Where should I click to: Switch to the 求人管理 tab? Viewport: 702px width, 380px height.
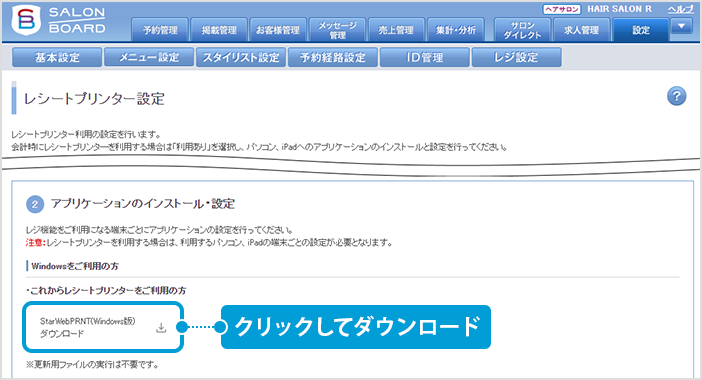(x=581, y=30)
